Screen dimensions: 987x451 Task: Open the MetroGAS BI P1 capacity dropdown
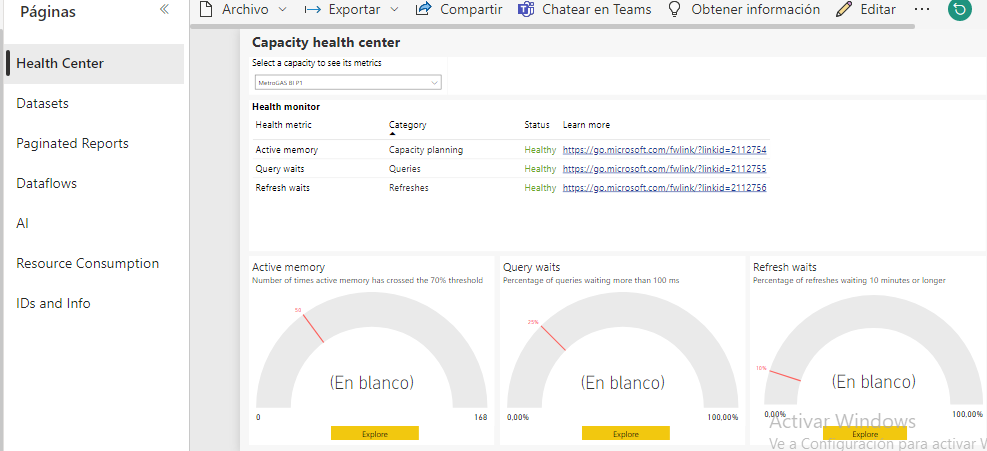pyautogui.click(x=347, y=83)
